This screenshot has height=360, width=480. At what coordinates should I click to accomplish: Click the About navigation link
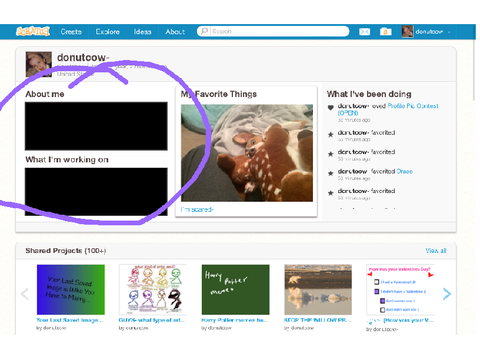pyautogui.click(x=175, y=32)
